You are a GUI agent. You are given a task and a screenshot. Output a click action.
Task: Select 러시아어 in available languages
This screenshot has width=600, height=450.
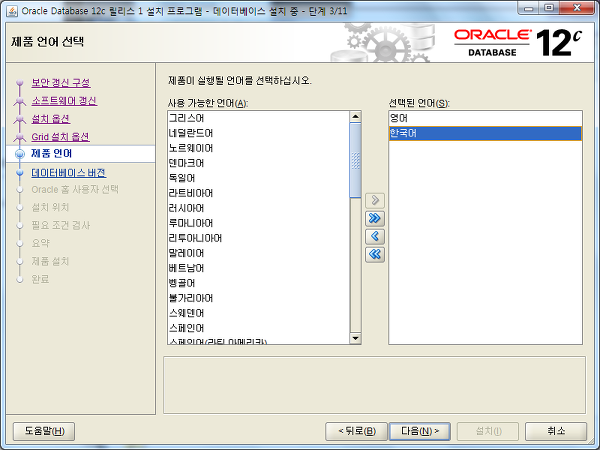259,208
